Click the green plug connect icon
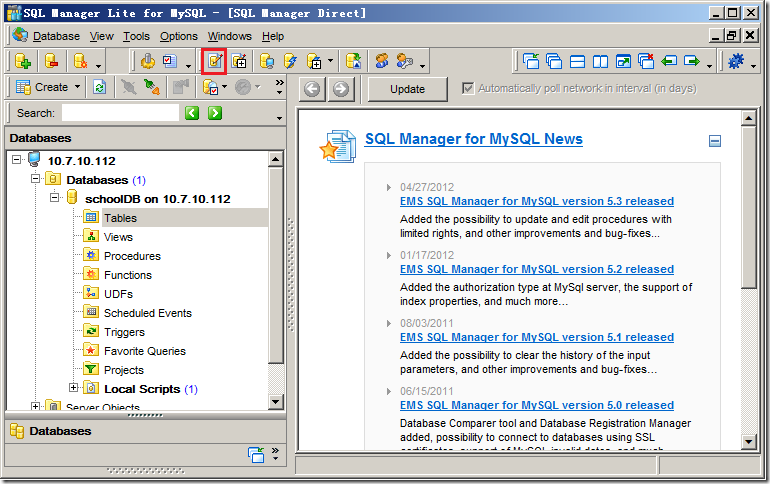This screenshot has height=484, width=770. tap(152, 87)
